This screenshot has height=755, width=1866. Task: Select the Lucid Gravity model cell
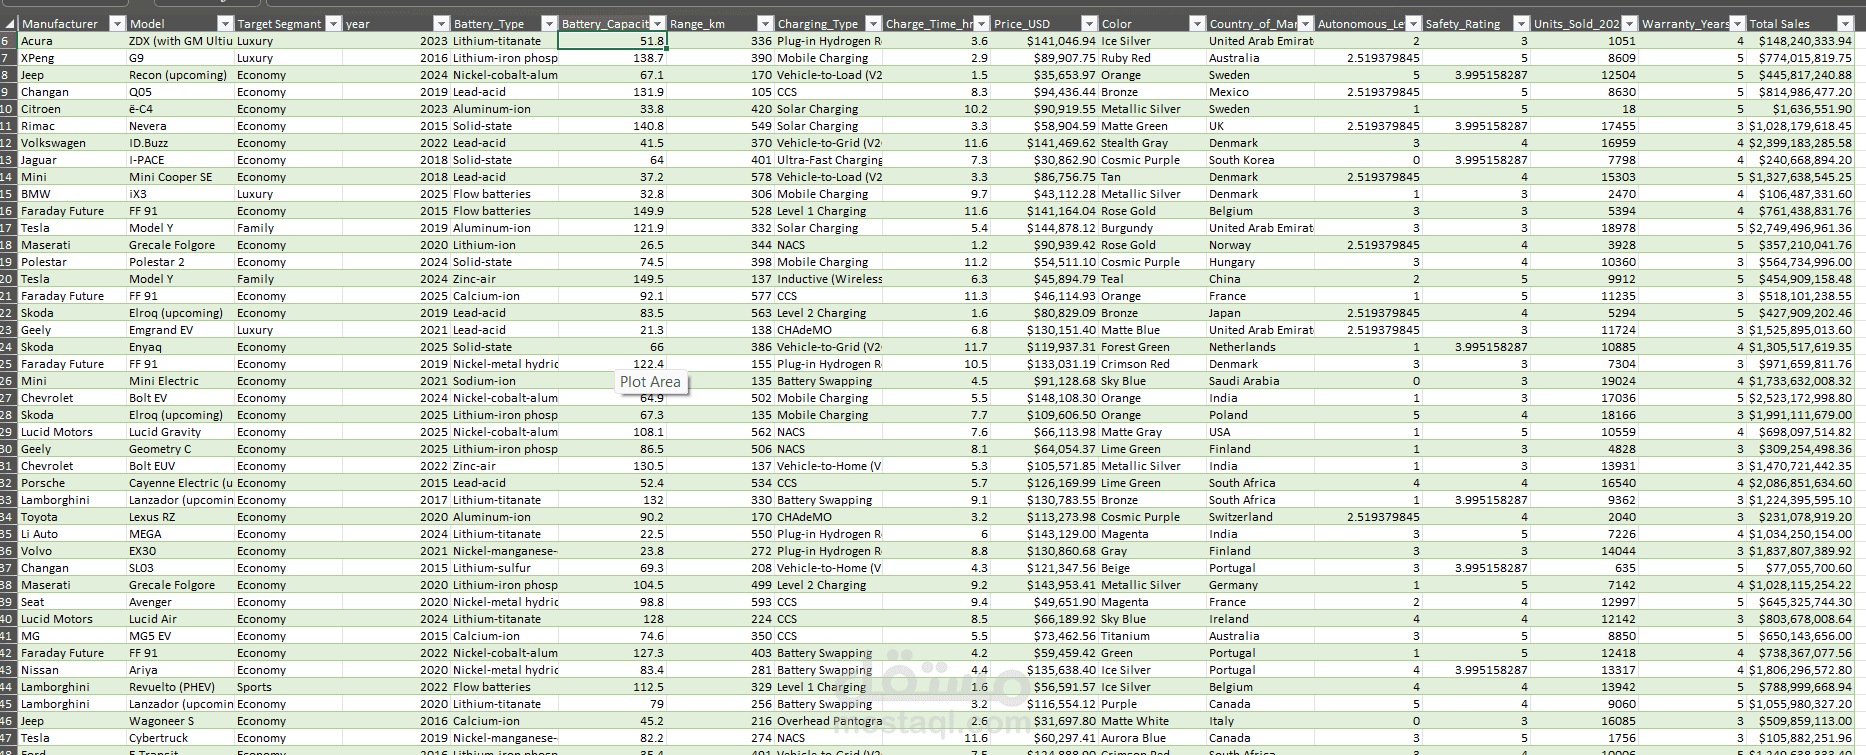click(x=180, y=432)
